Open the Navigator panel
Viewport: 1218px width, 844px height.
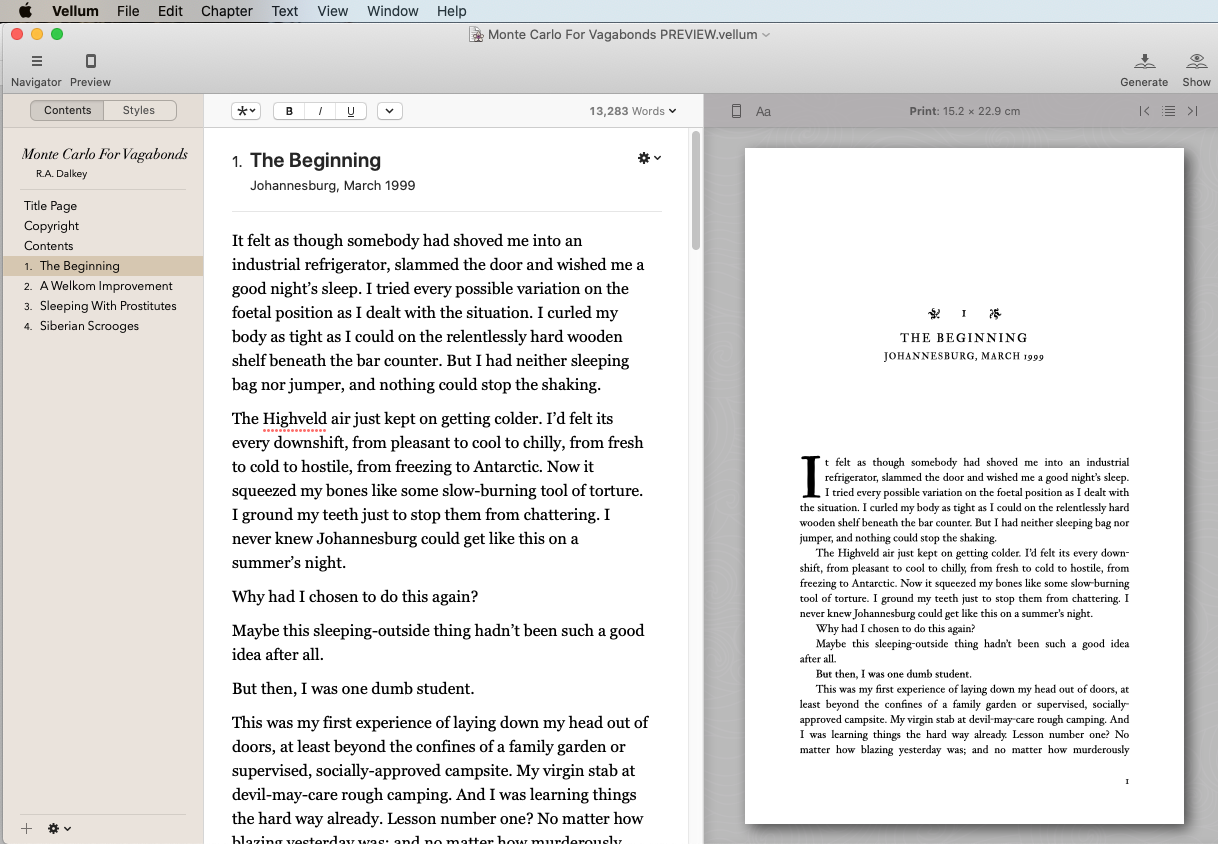[x=36, y=68]
